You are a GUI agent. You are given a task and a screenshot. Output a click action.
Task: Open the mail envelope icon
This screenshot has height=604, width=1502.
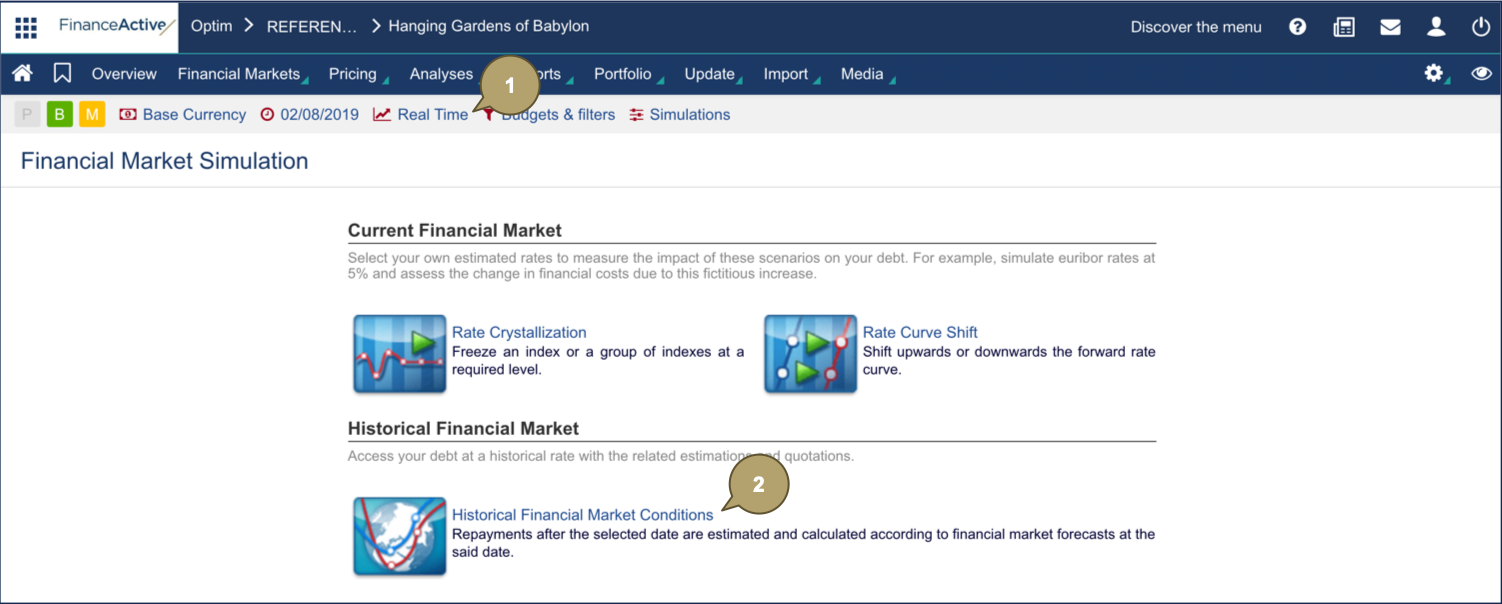point(1390,27)
